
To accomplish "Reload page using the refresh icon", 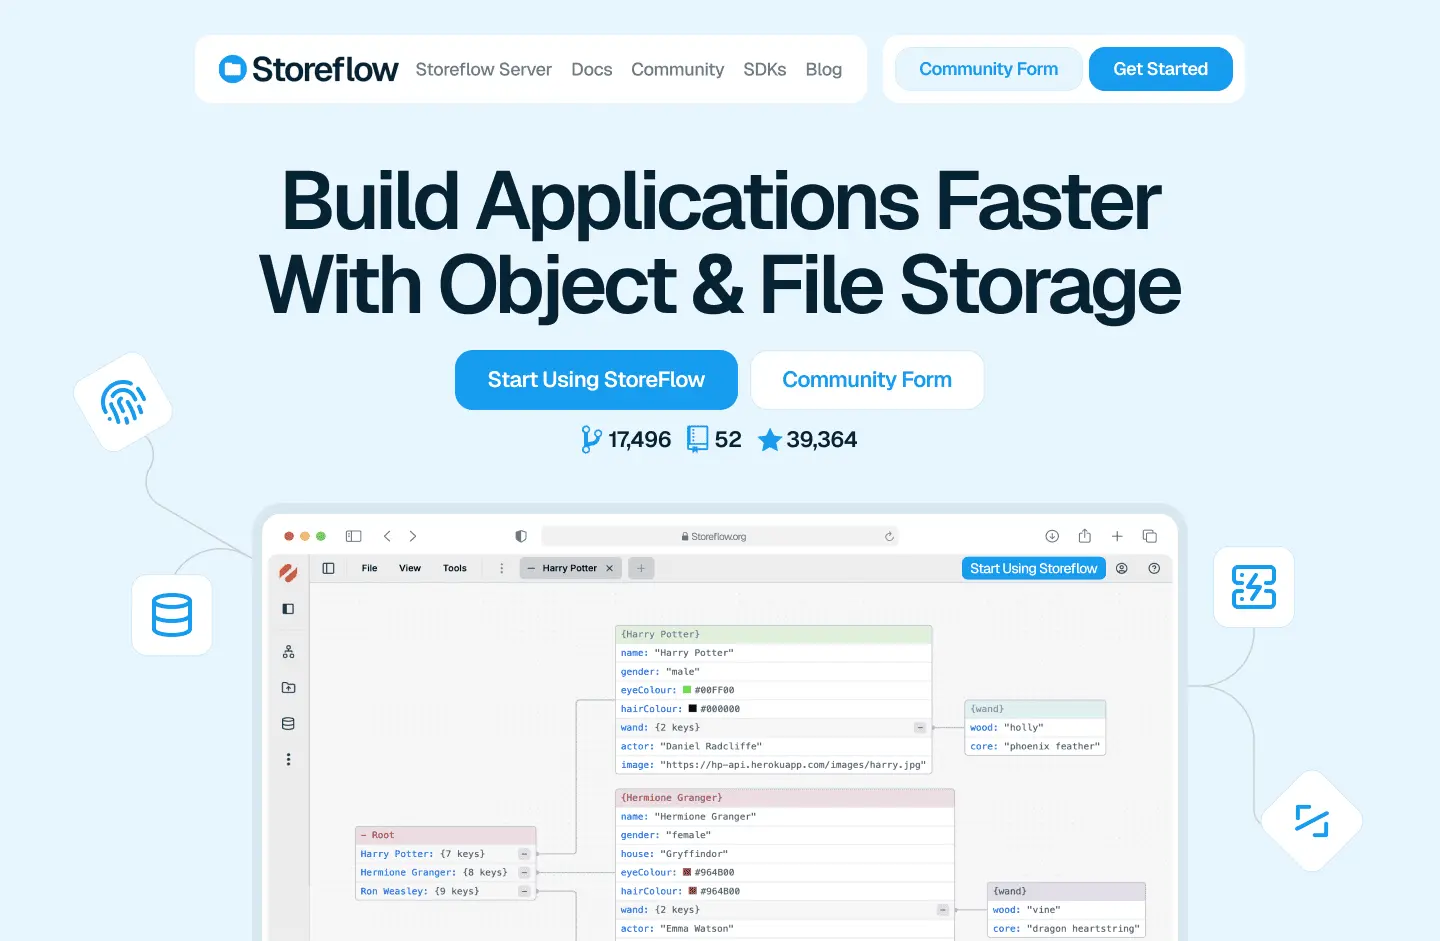I will coord(889,536).
